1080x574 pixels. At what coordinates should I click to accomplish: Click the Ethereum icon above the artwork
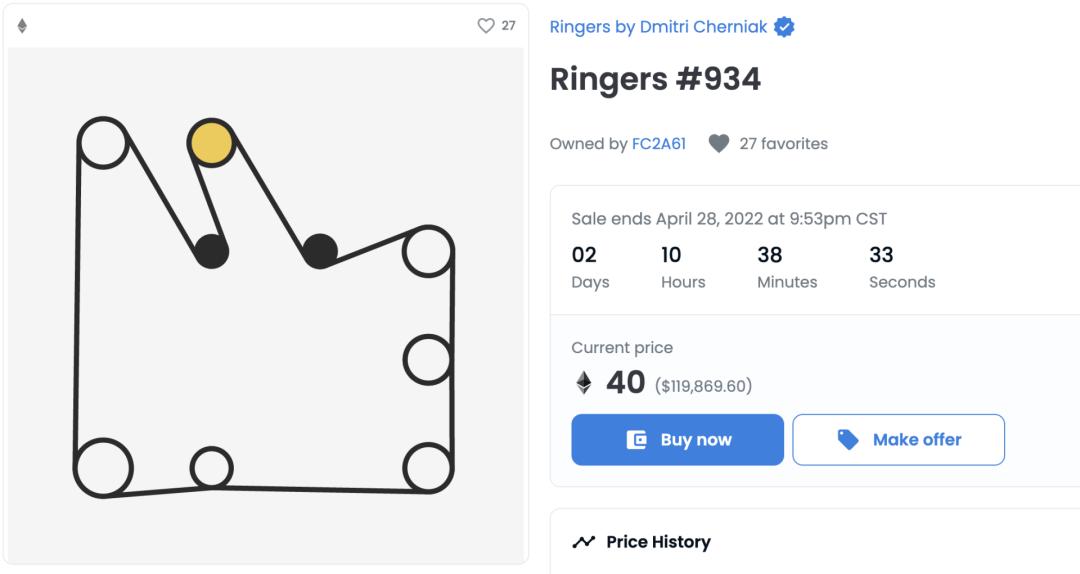22,26
